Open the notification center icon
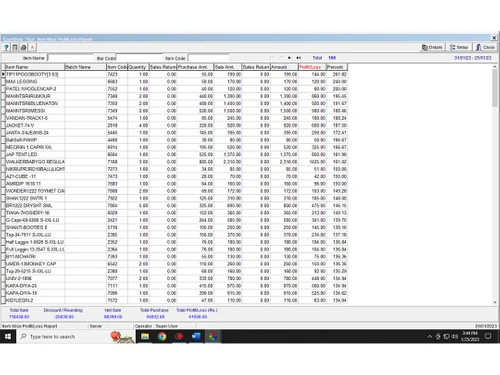500x375 pixels. click(x=488, y=337)
